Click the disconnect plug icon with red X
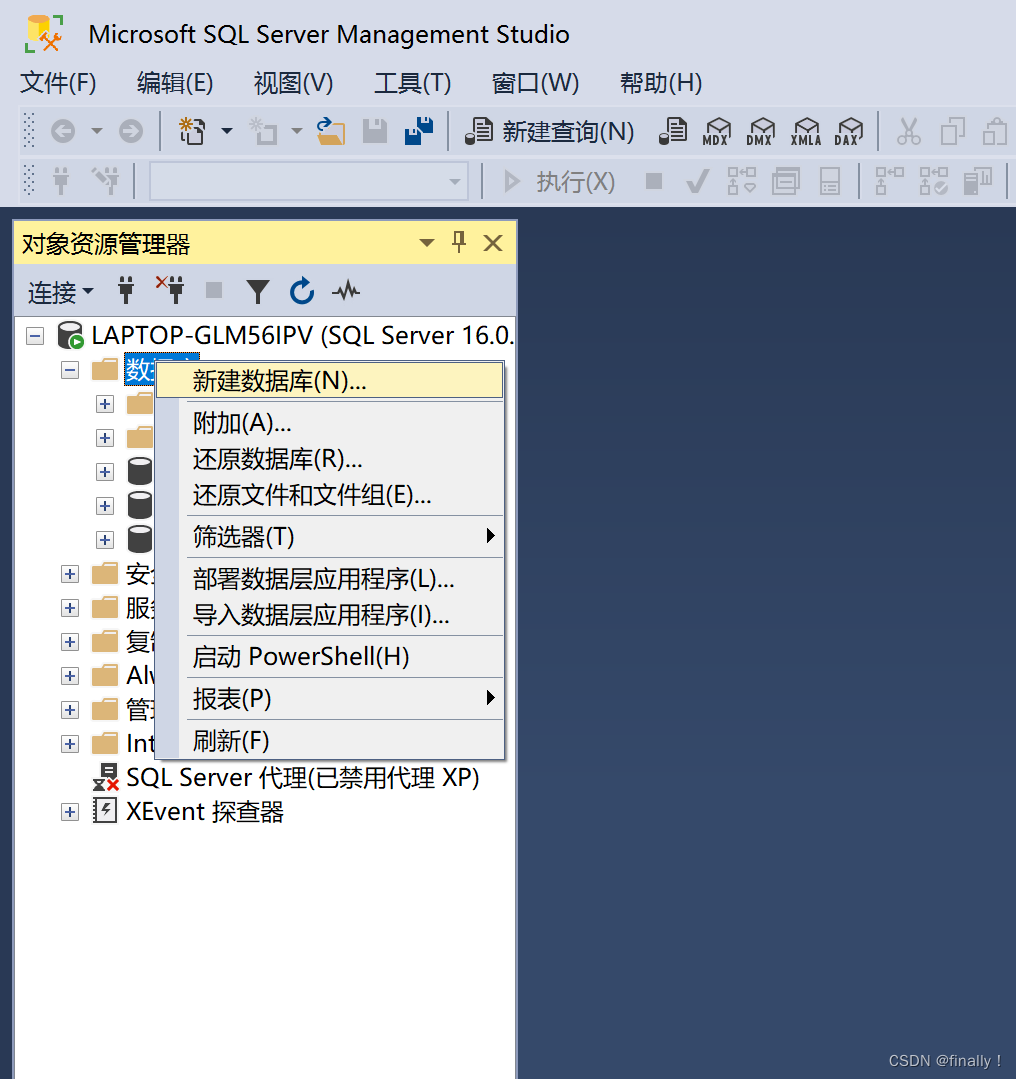The width and height of the screenshot is (1016, 1079). (170, 290)
